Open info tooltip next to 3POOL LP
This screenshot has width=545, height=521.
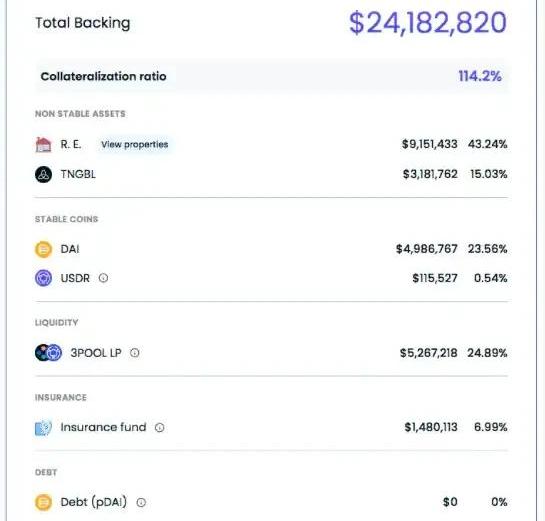(x=135, y=353)
